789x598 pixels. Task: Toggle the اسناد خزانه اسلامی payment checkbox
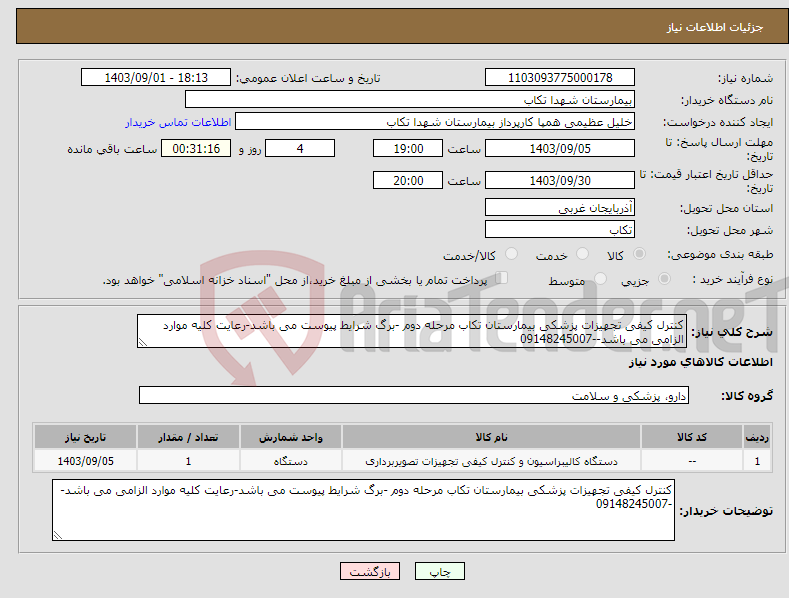coord(501,278)
